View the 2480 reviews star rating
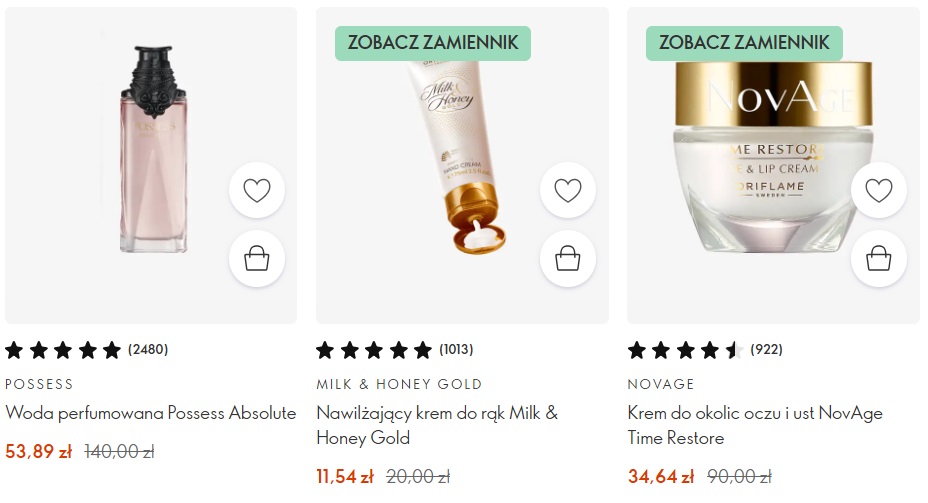The width and height of the screenshot is (928, 503). pyautogui.click(x=86, y=350)
